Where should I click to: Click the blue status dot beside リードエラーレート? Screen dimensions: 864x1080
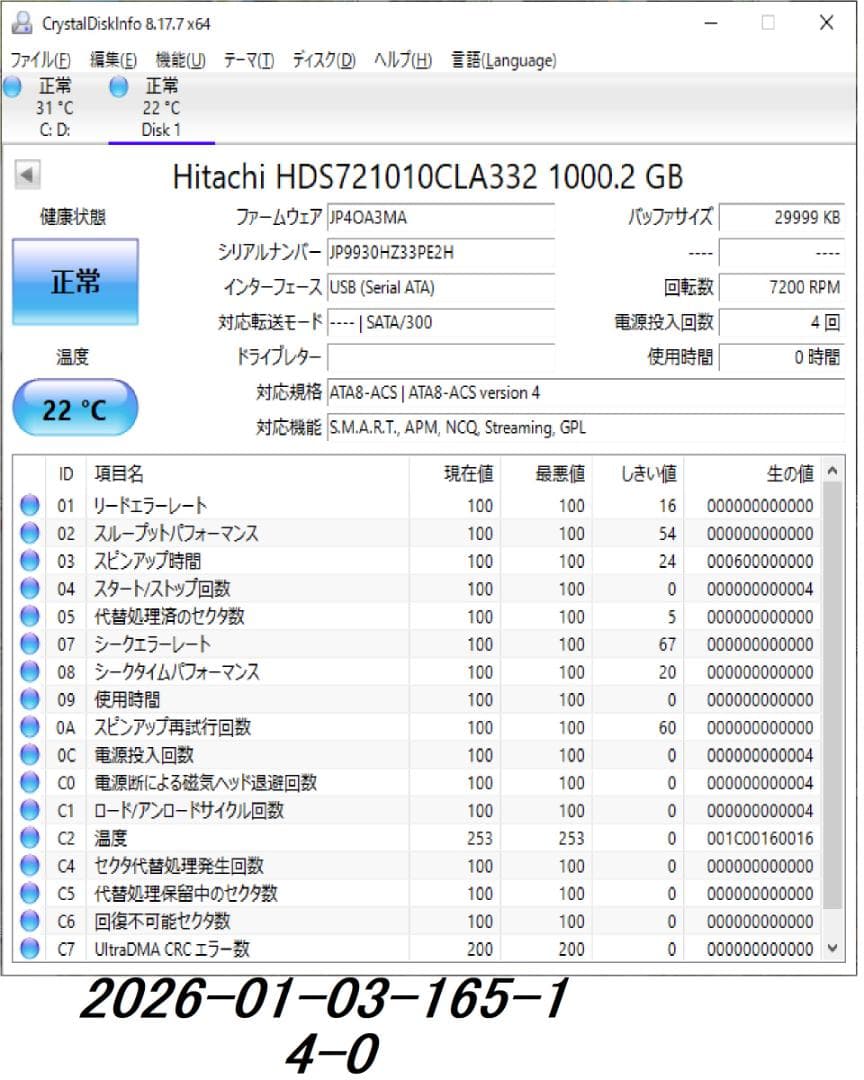click(x=30, y=506)
